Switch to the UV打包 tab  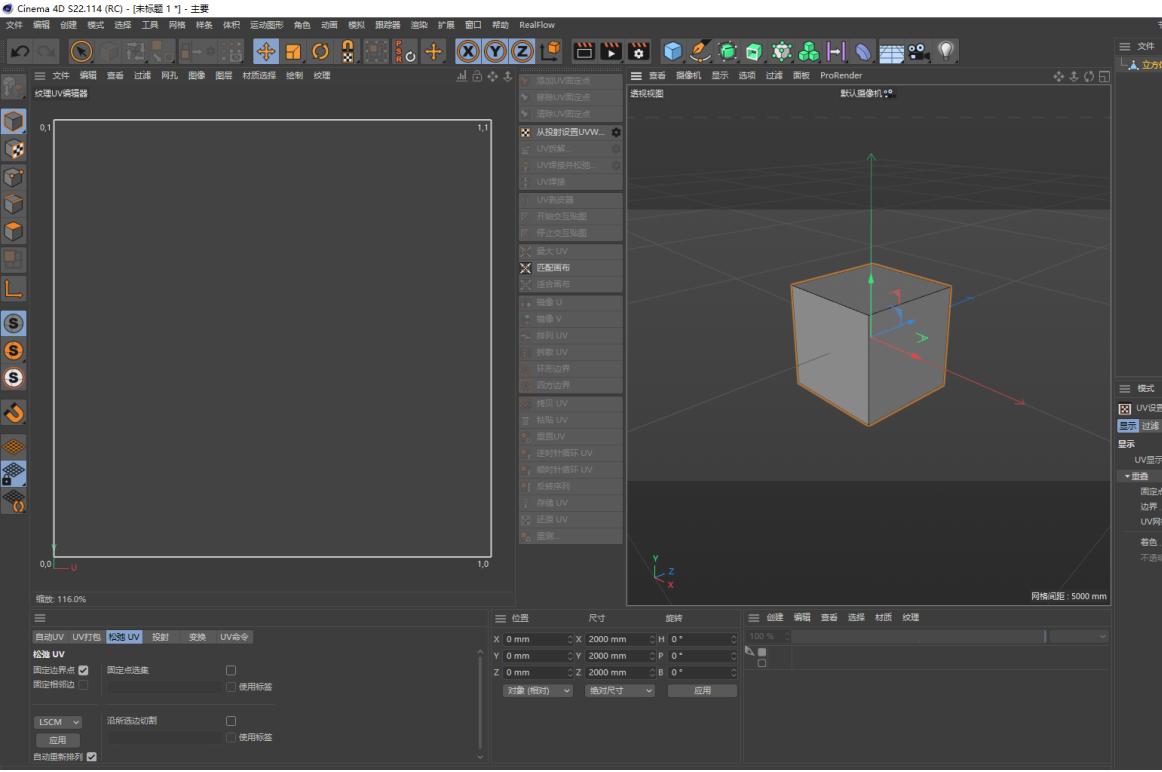point(86,637)
